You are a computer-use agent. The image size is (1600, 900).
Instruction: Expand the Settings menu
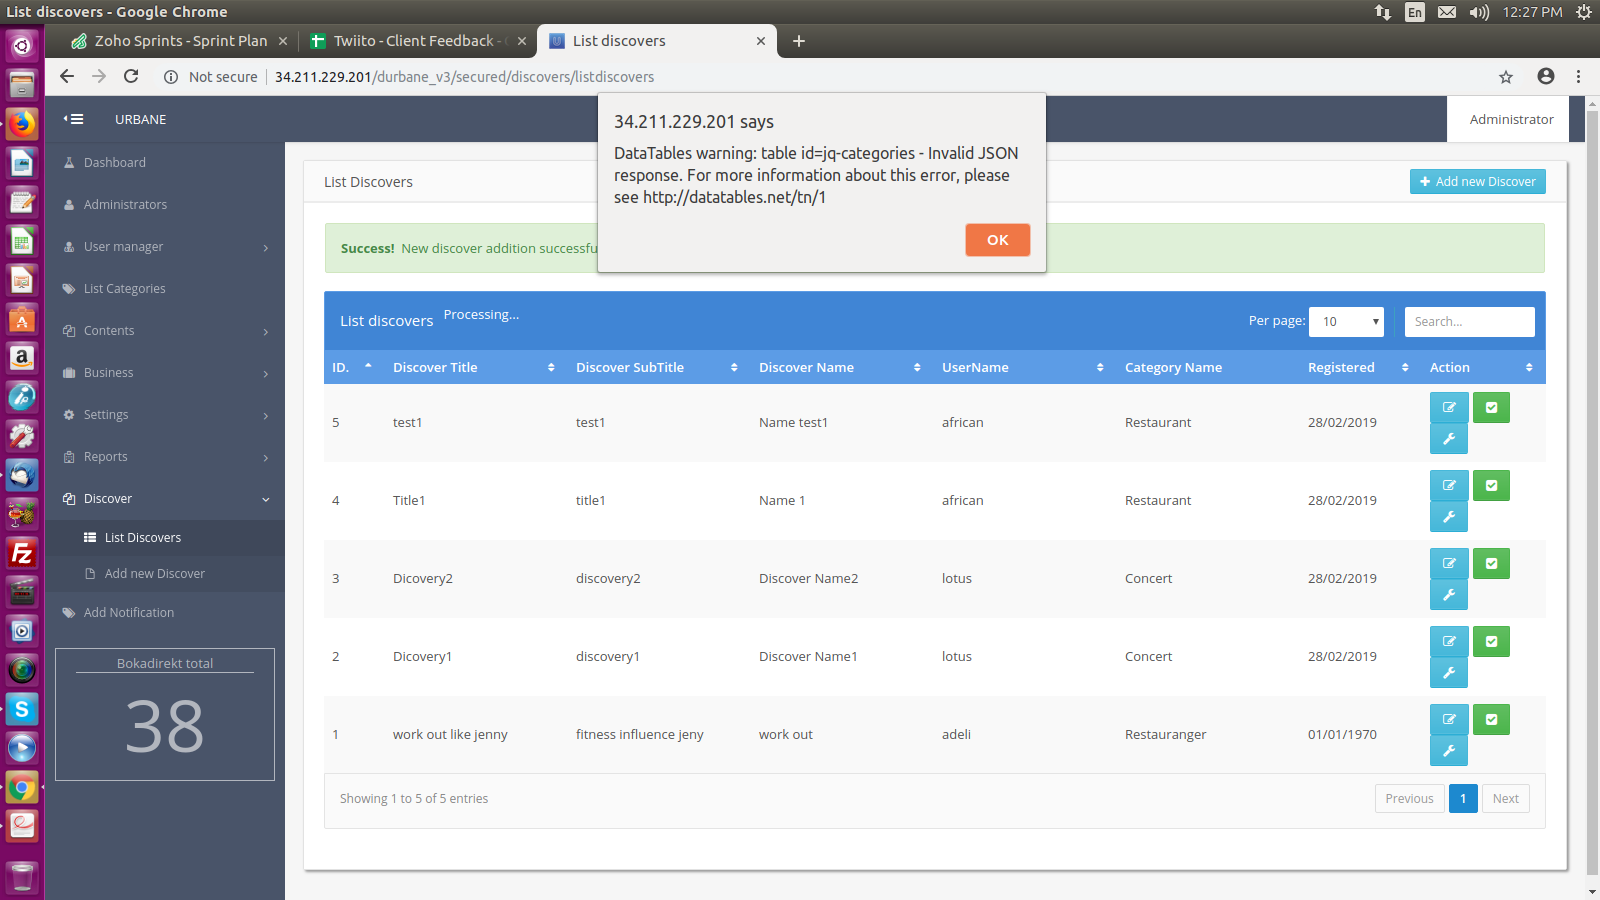point(165,415)
